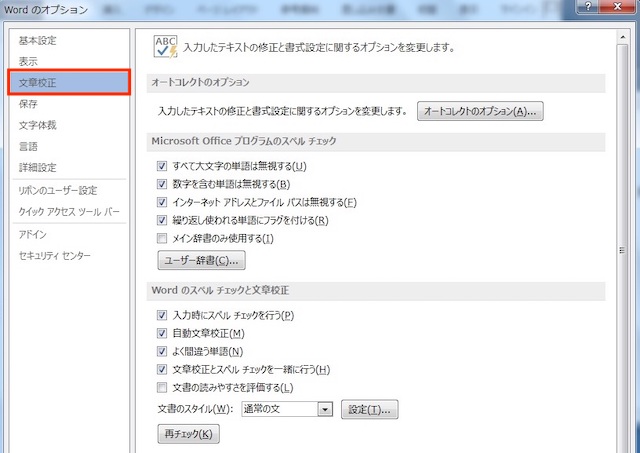This screenshot has height=453, width=640.
Task: Disable 入力時にスペル チェックを行う
Action: (x=162, y=315)
